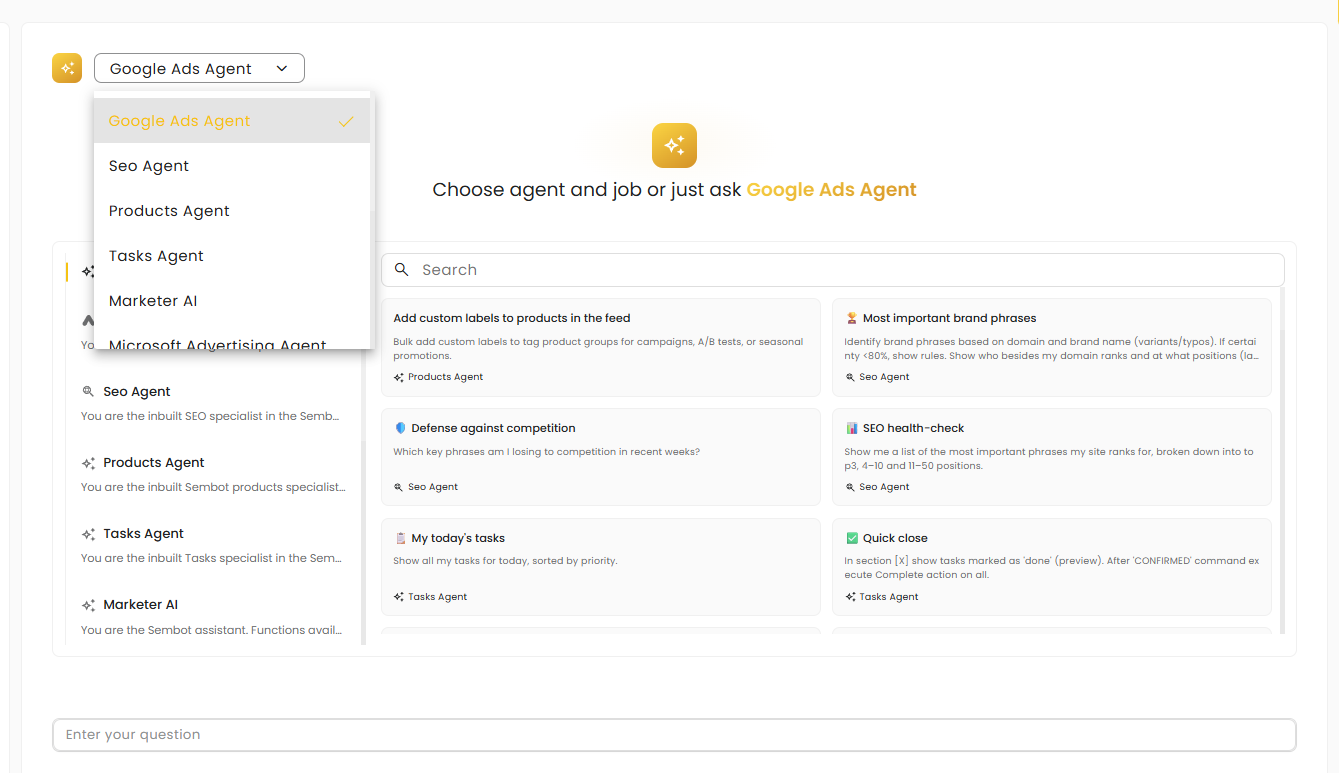The height and width of the screenshot is (773, 1339).
Task: Click the highlighted Google Ads Agent text in the heading
Action: tap(832, 190)
